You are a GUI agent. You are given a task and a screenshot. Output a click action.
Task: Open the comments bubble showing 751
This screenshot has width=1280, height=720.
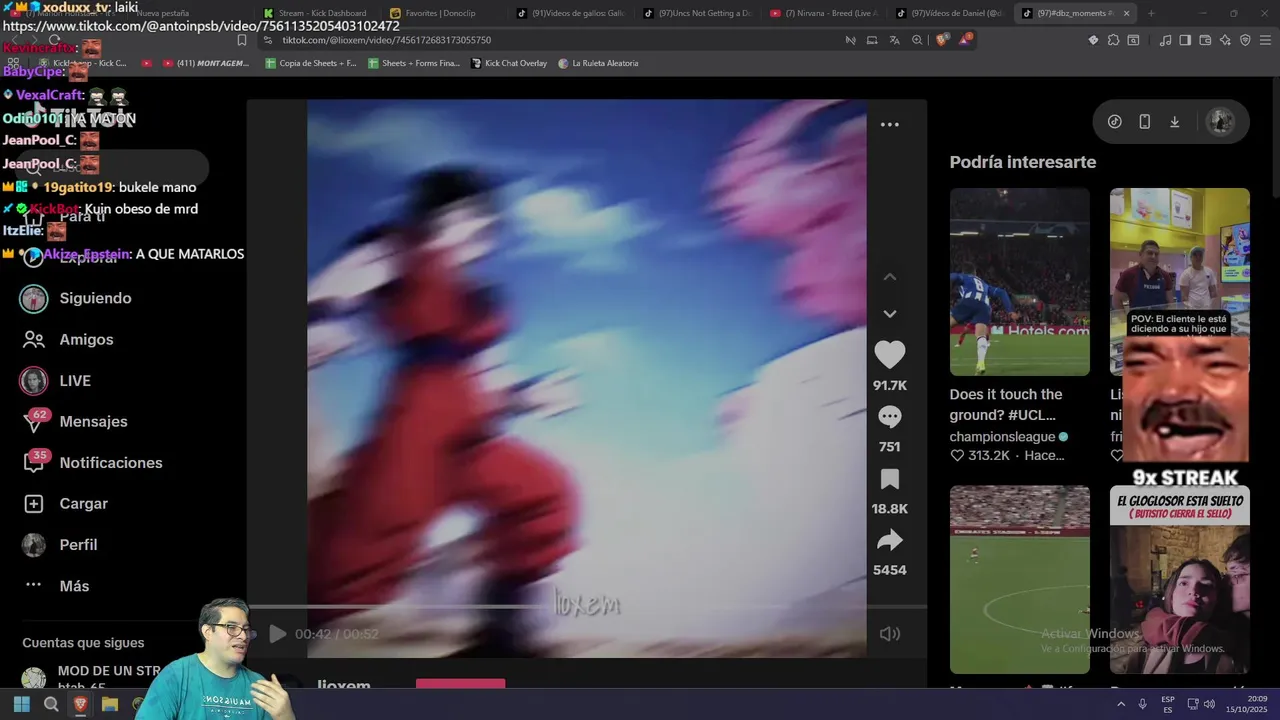pyautogui.click(x=889, y=417)
